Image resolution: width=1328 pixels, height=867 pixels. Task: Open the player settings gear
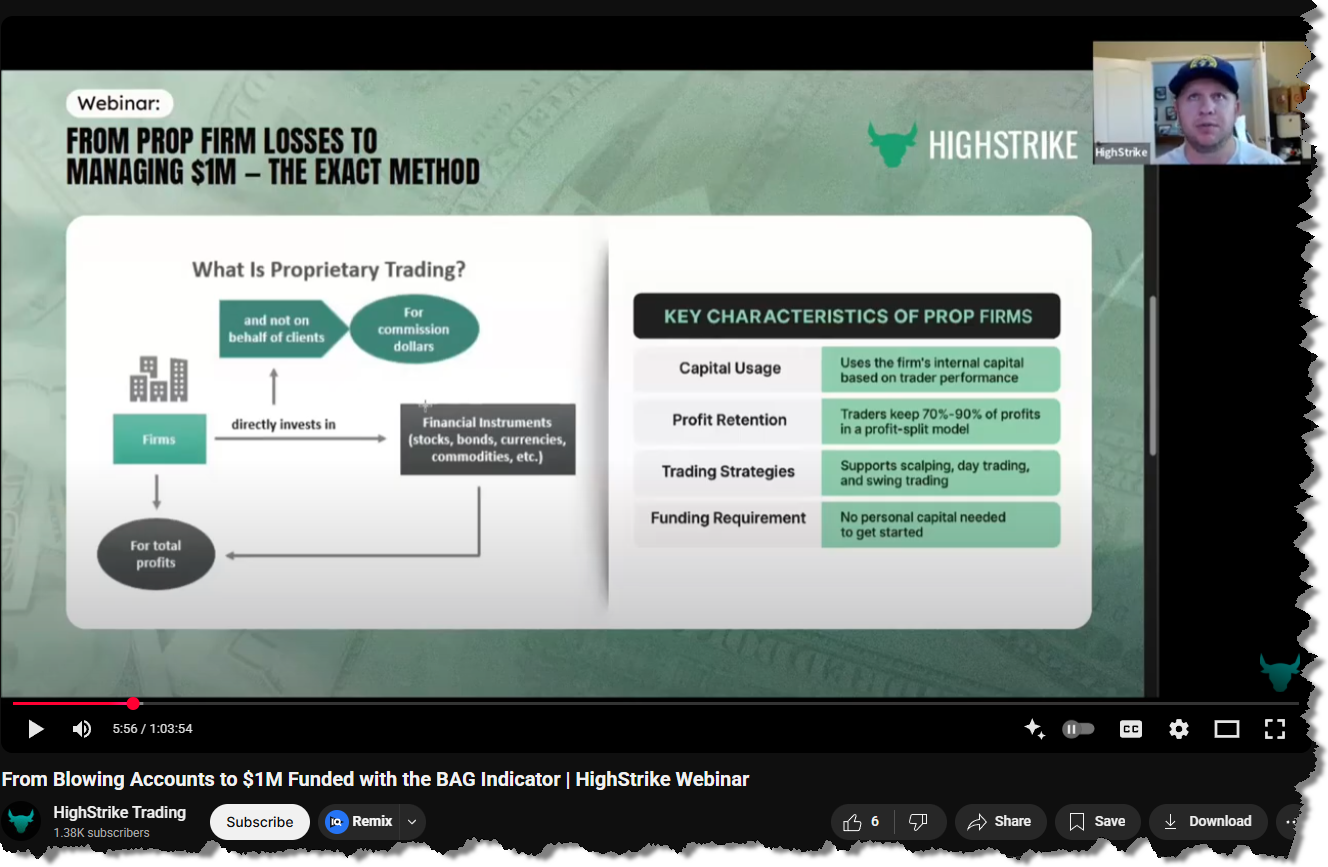[1179, 729]
